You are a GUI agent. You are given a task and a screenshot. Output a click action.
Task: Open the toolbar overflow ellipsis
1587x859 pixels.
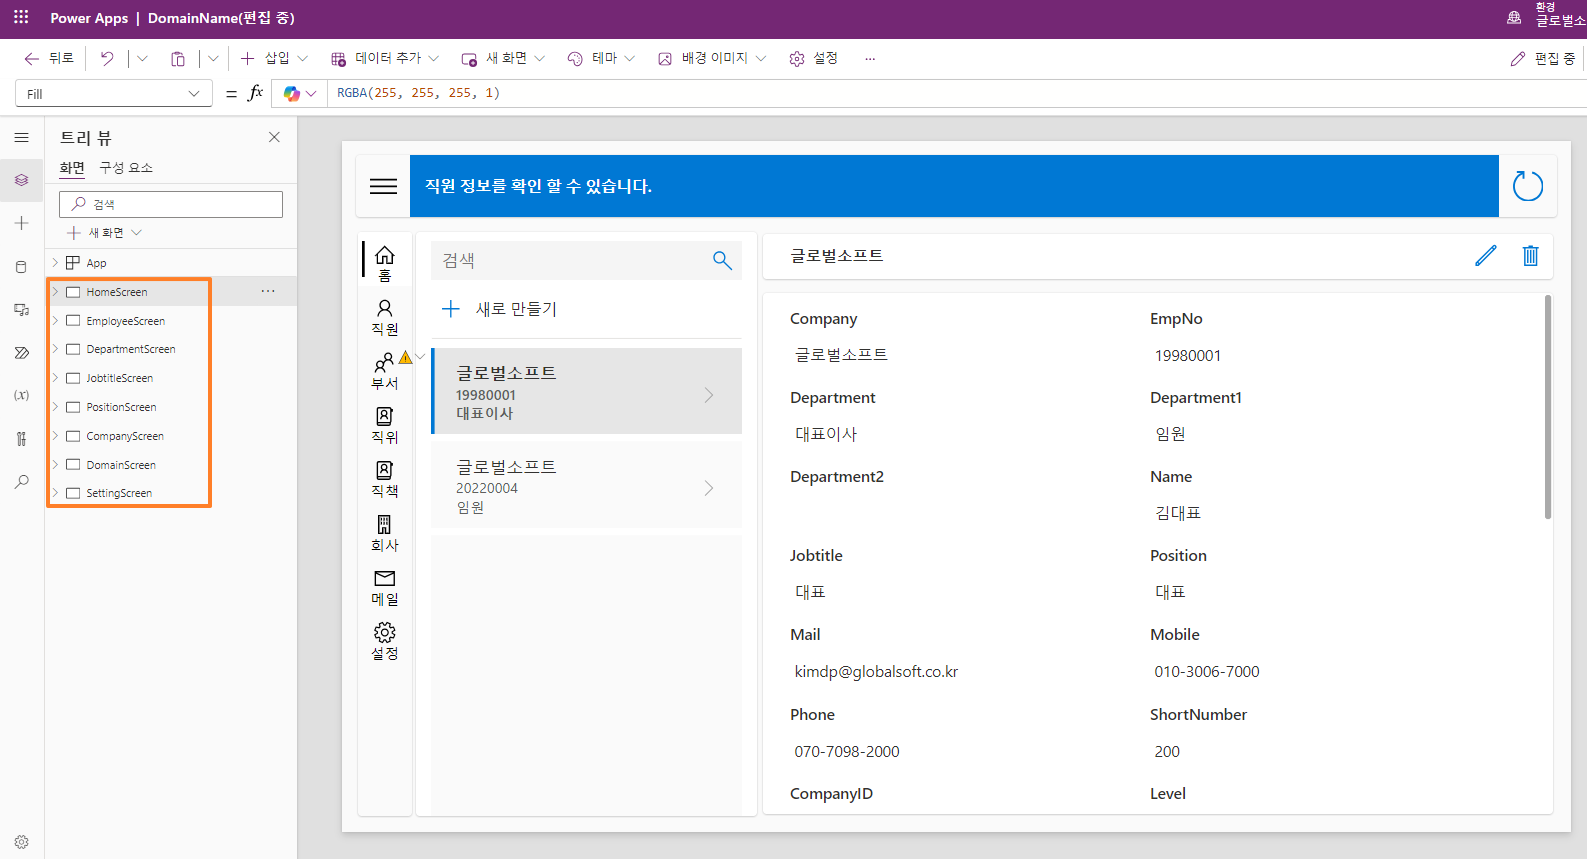(x=870, y=58)
